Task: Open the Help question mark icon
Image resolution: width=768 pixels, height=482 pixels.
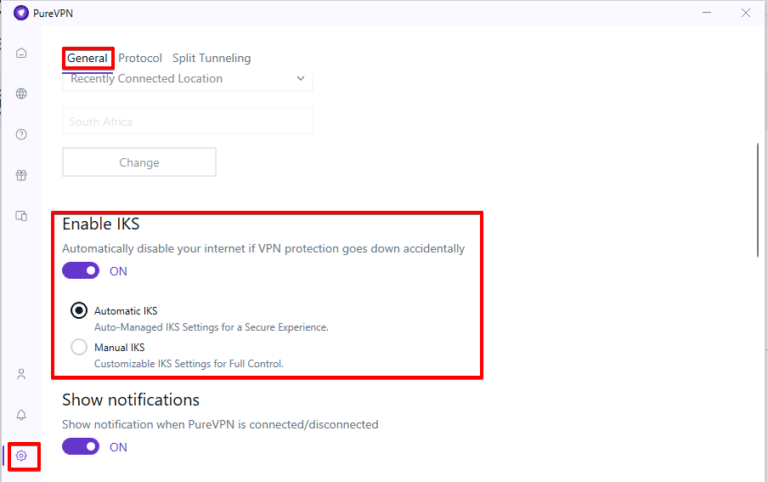Action: tap(21, 135)
